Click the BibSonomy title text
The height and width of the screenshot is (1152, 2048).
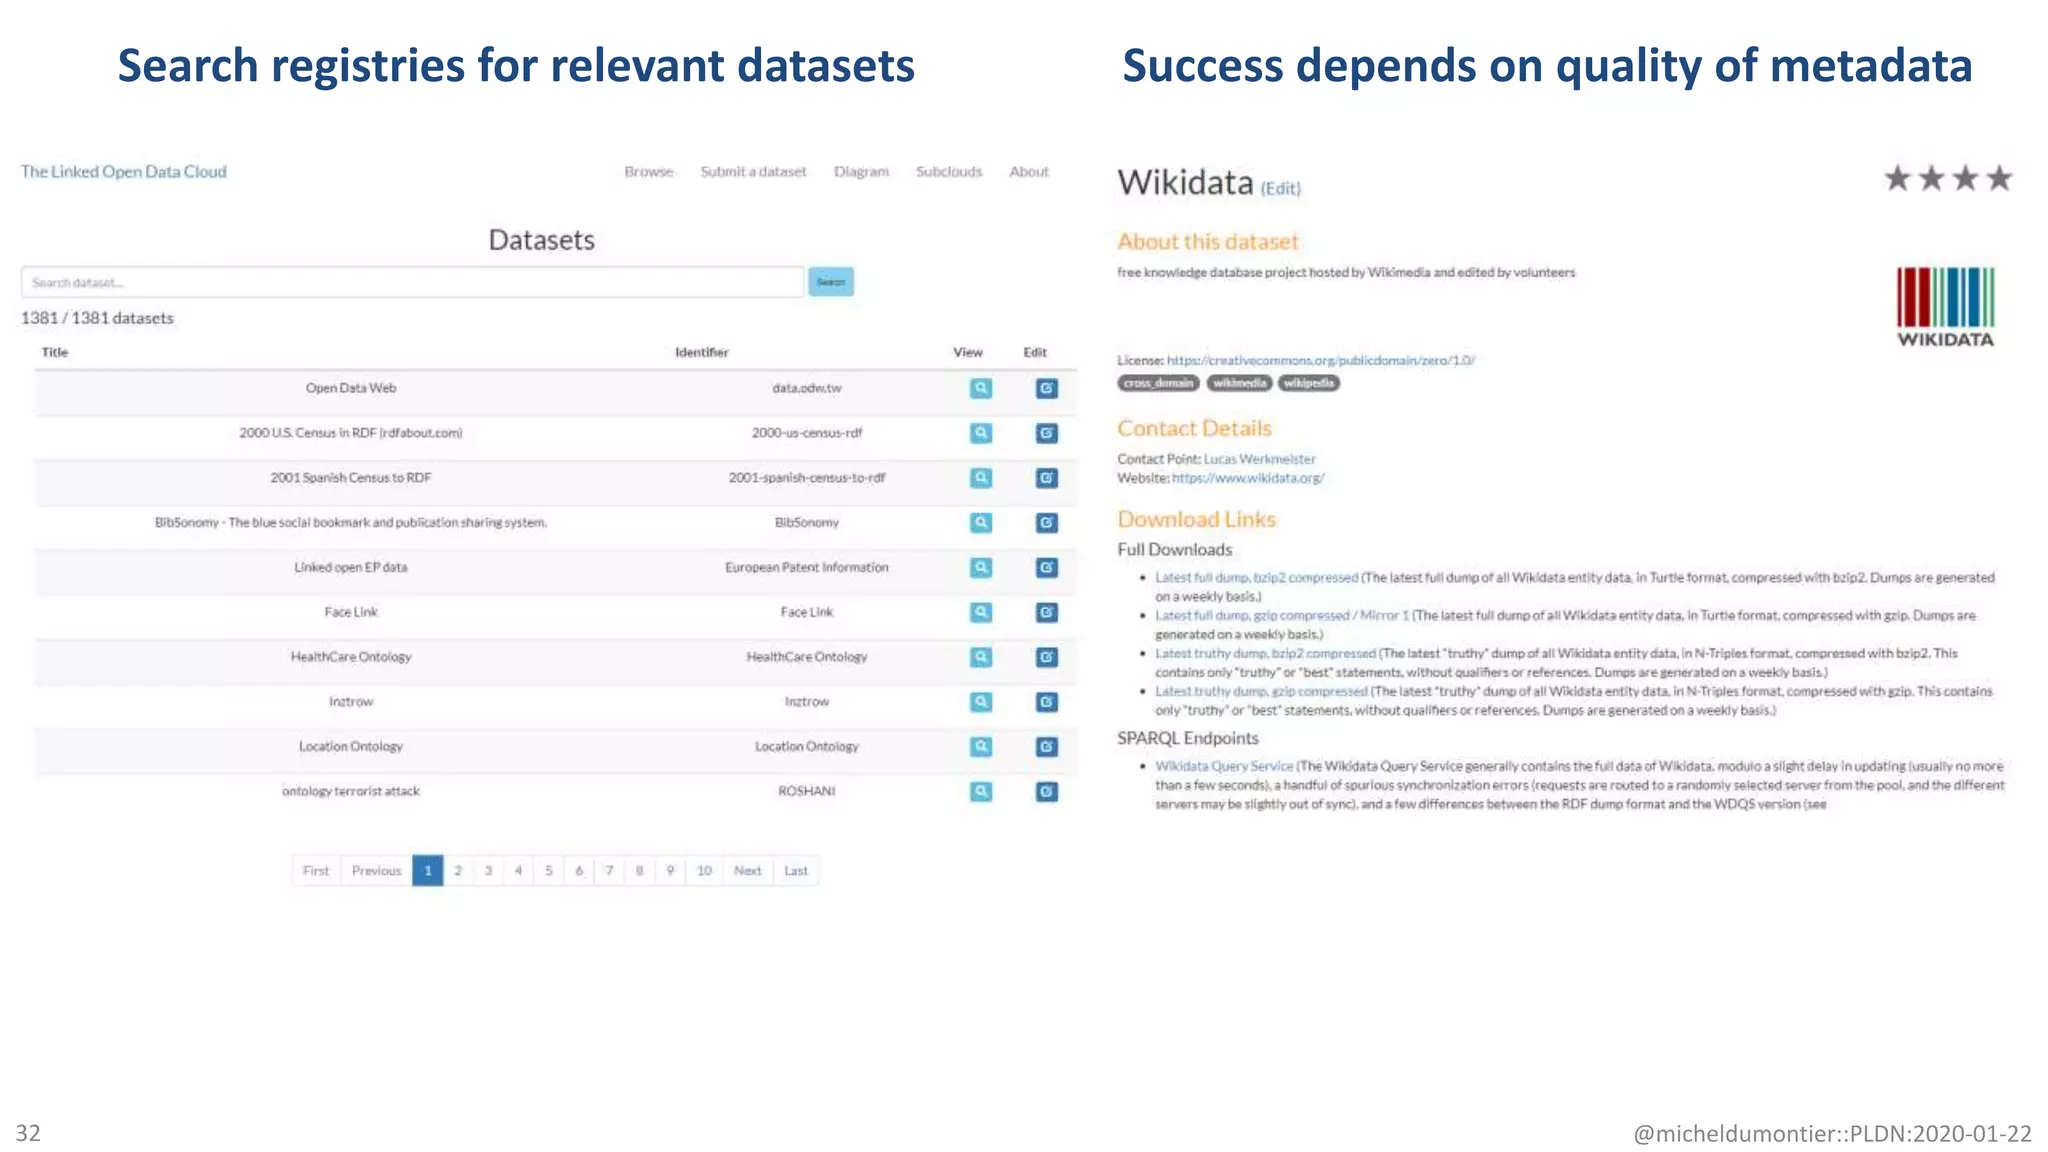351,522
